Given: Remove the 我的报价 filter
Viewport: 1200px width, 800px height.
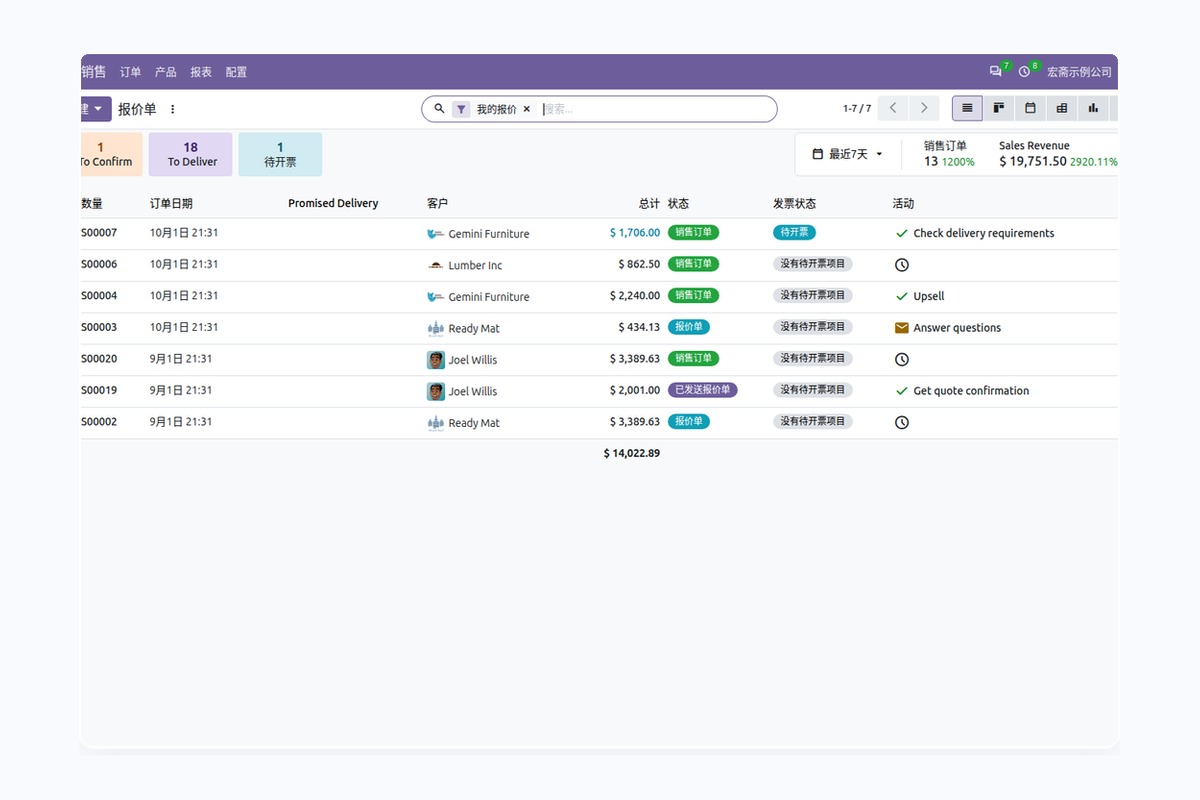Looking at the screenshot, I should 527,109.
